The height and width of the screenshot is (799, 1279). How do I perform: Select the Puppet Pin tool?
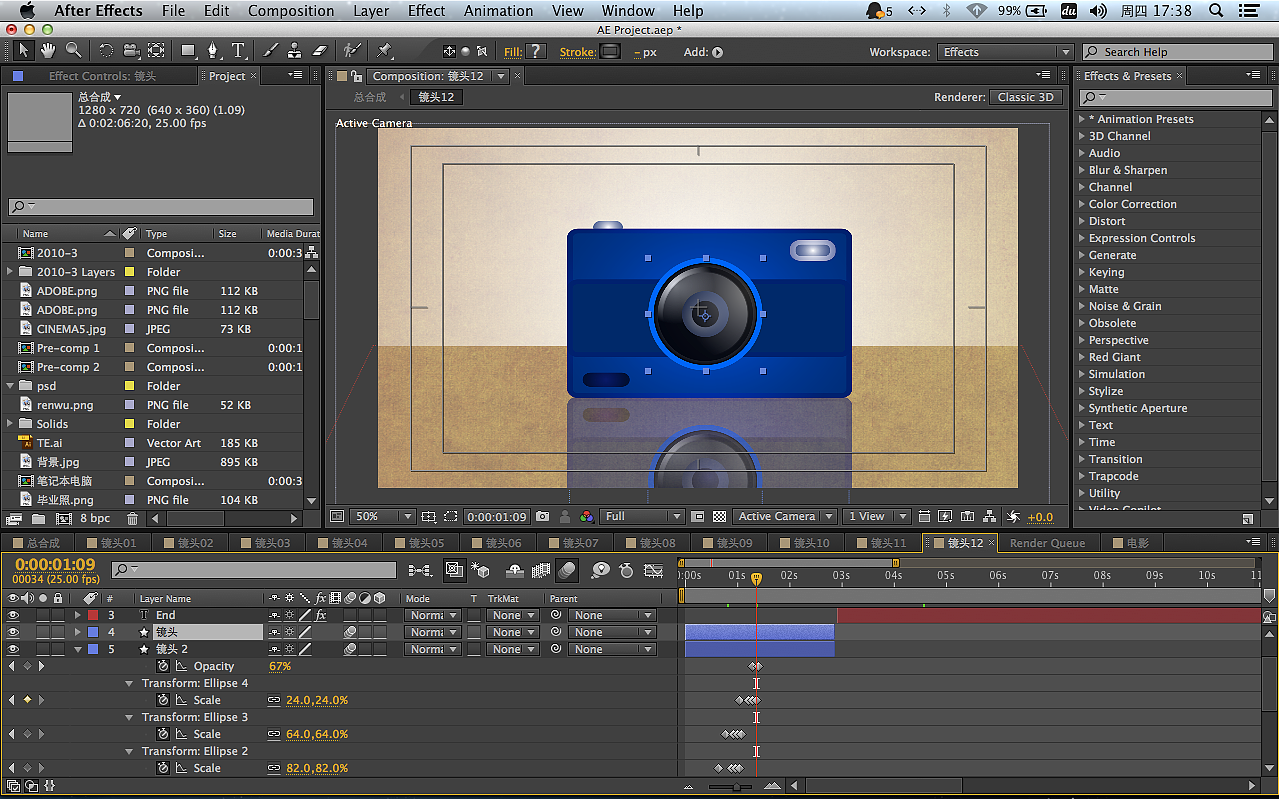385,51
